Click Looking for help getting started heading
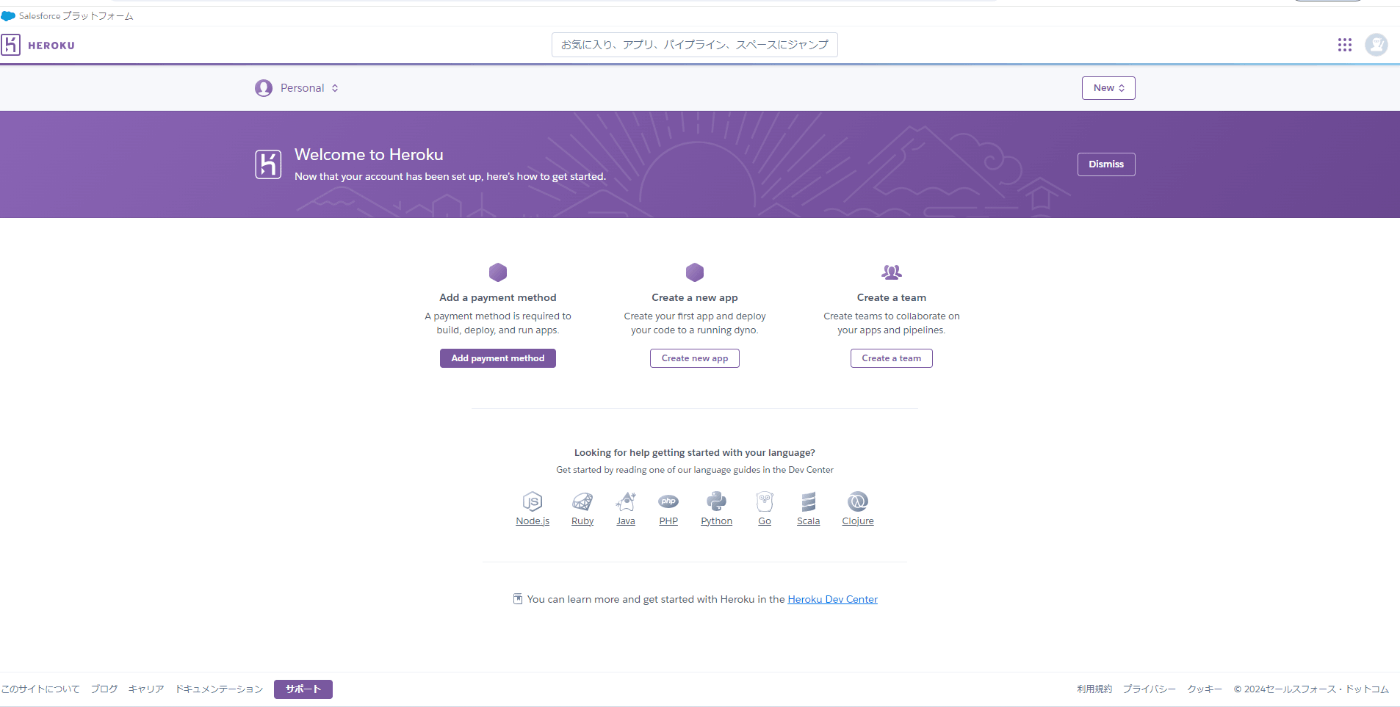Viewport: 1400px width, 707px height. point(695,452)
